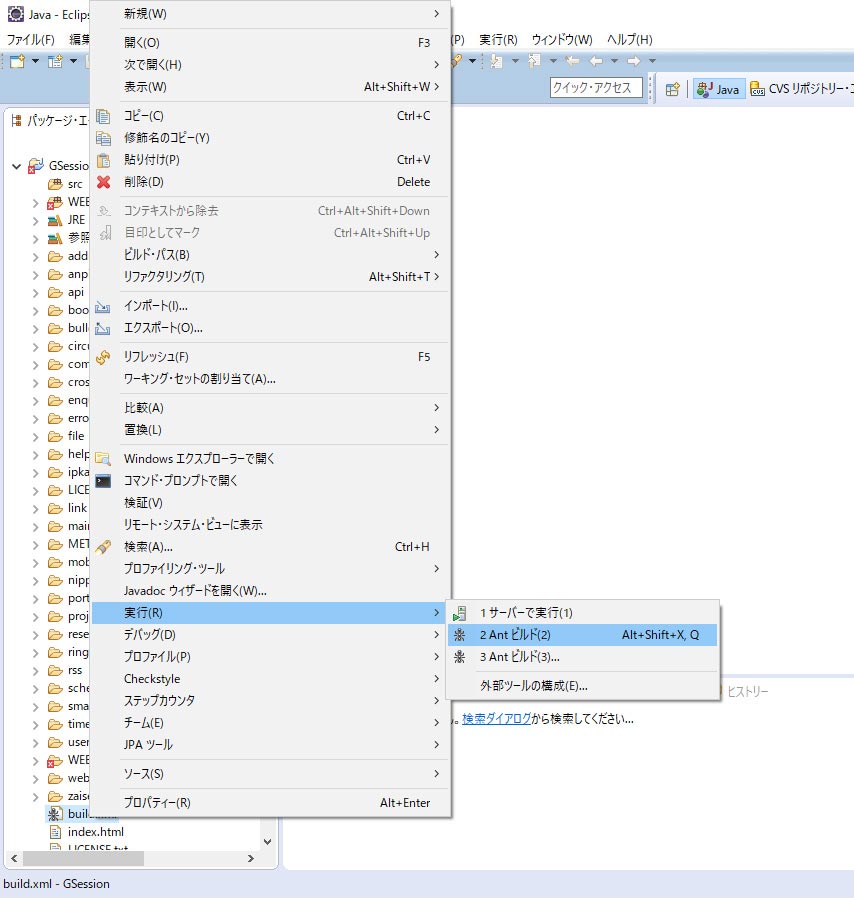Click the GSession project icon
The height and width of the screenshot is (898, 854).
[x=36, y=166]
